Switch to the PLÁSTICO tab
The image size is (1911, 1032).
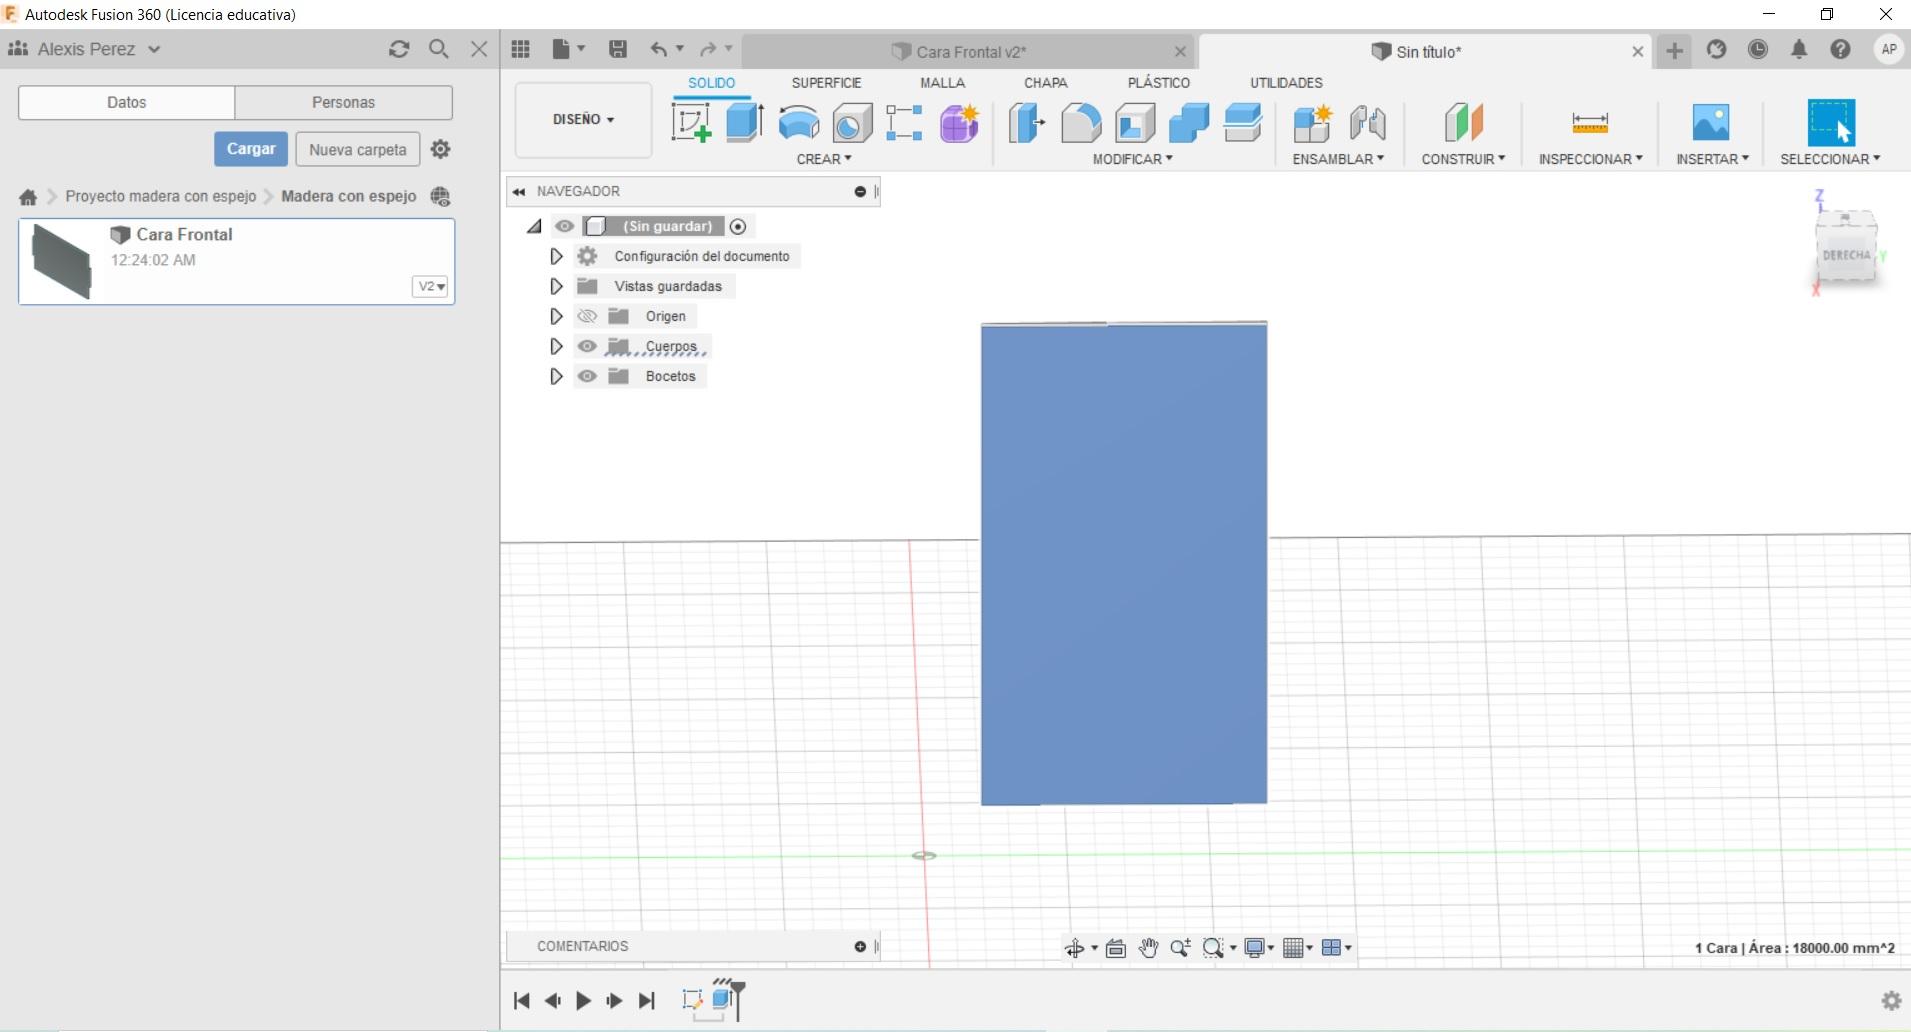coord(1158,83)
